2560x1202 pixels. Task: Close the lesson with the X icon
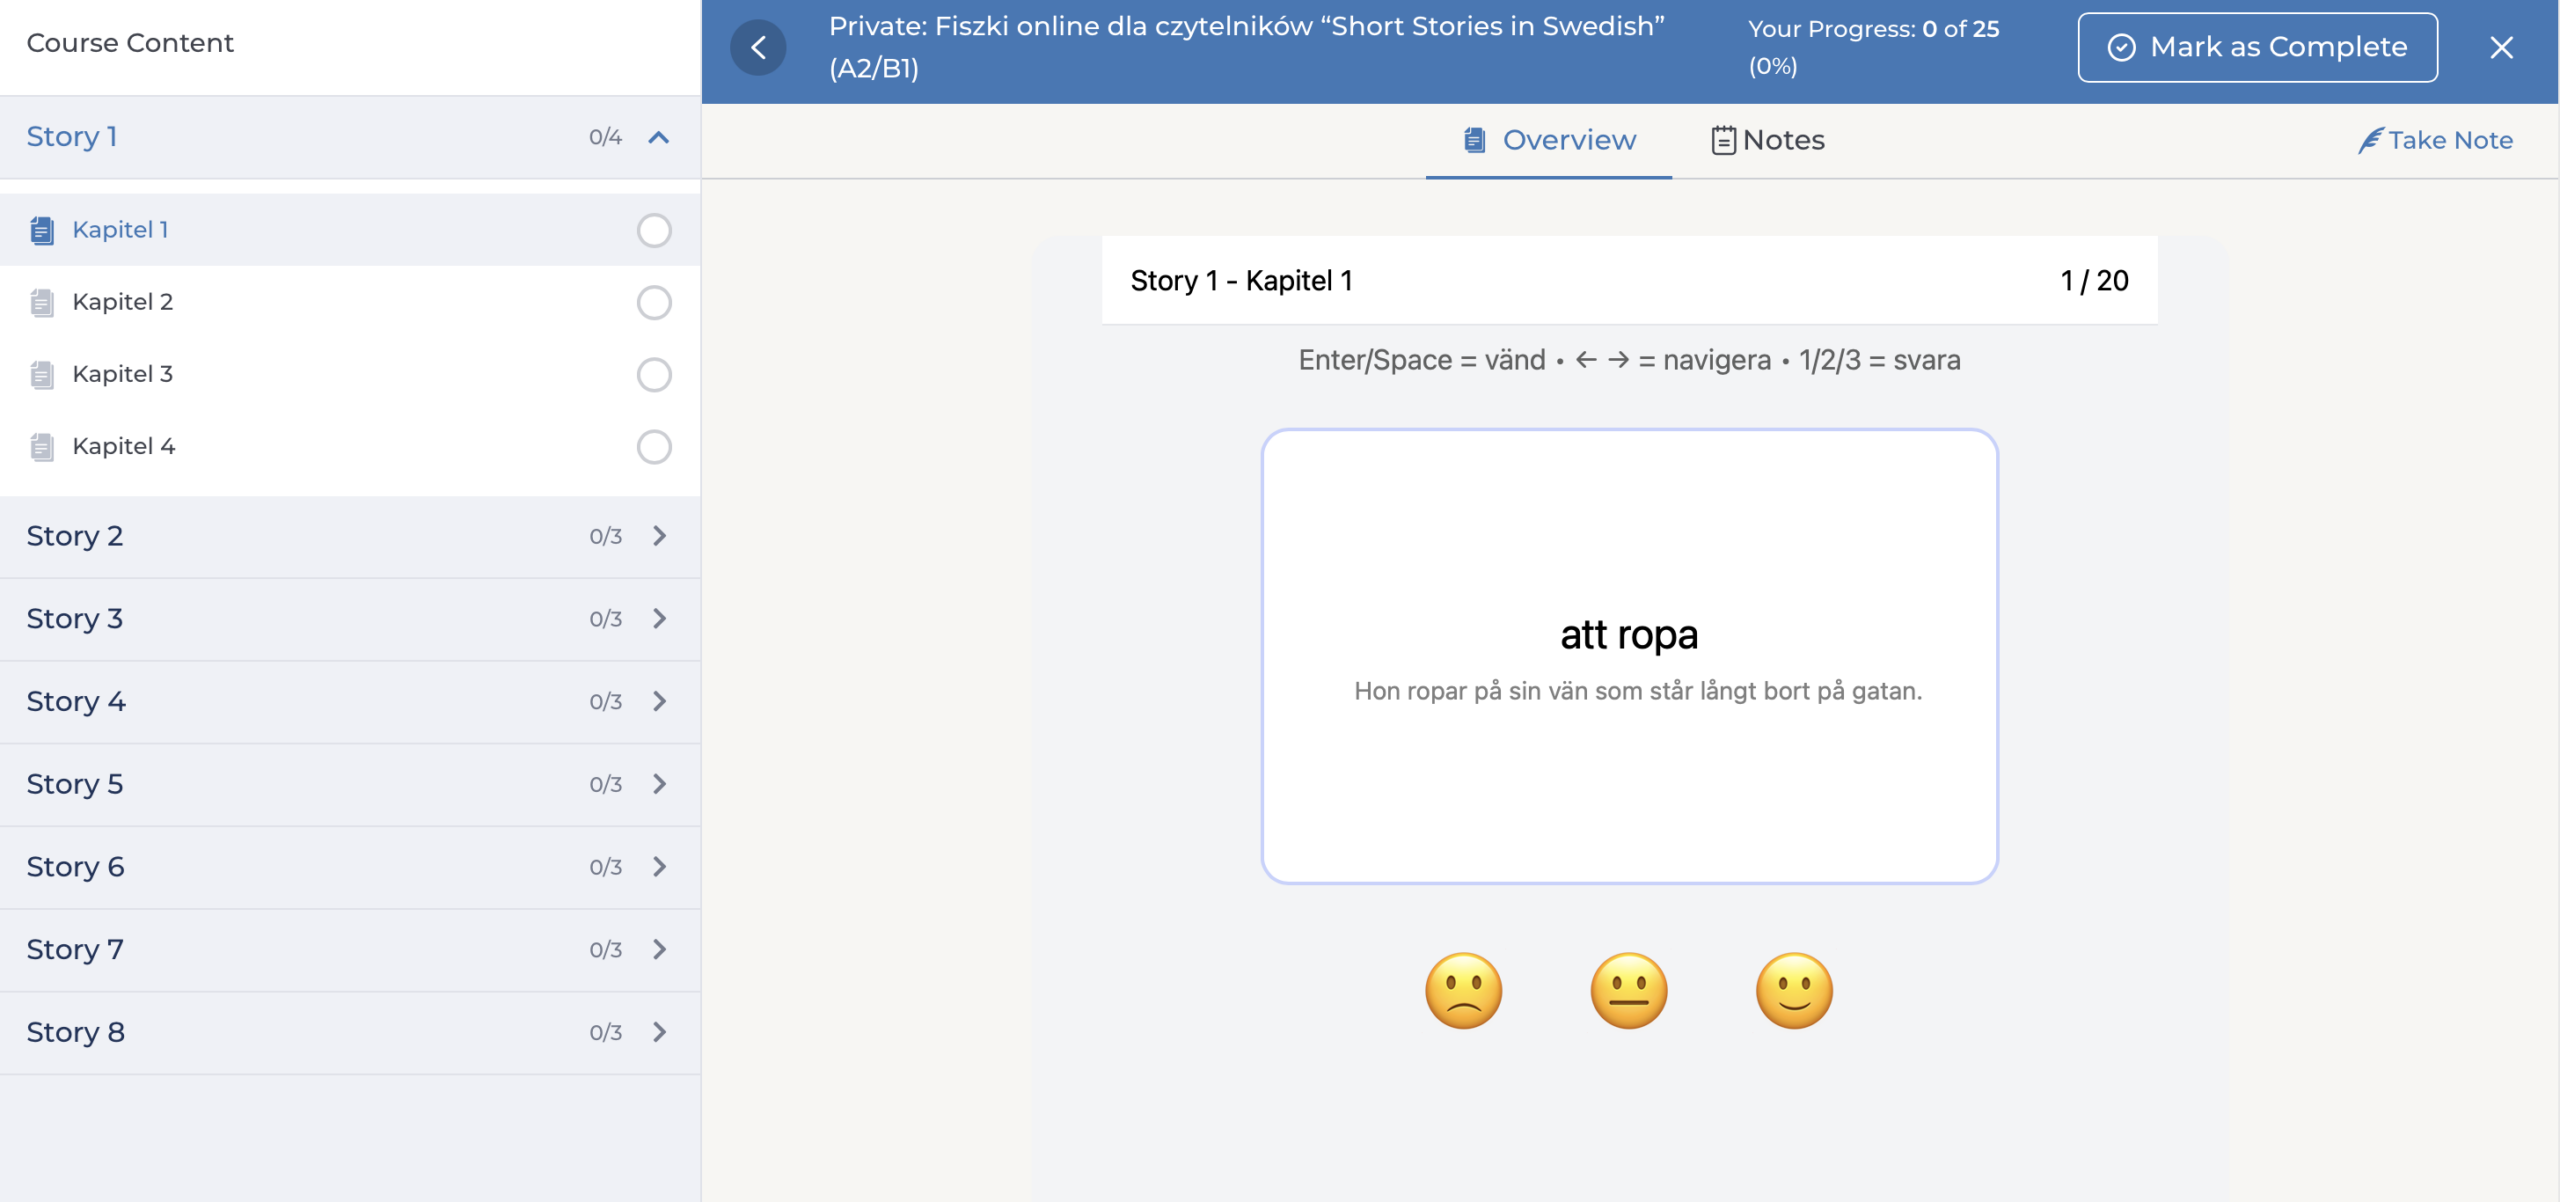coord(2501,47)
